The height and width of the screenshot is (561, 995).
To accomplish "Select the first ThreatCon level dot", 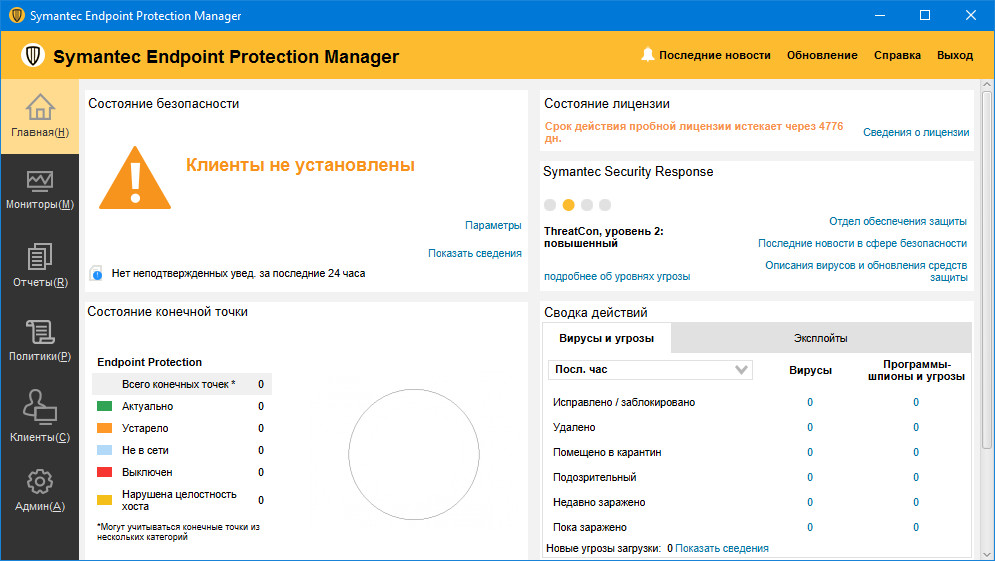I will tap(550, 204).
